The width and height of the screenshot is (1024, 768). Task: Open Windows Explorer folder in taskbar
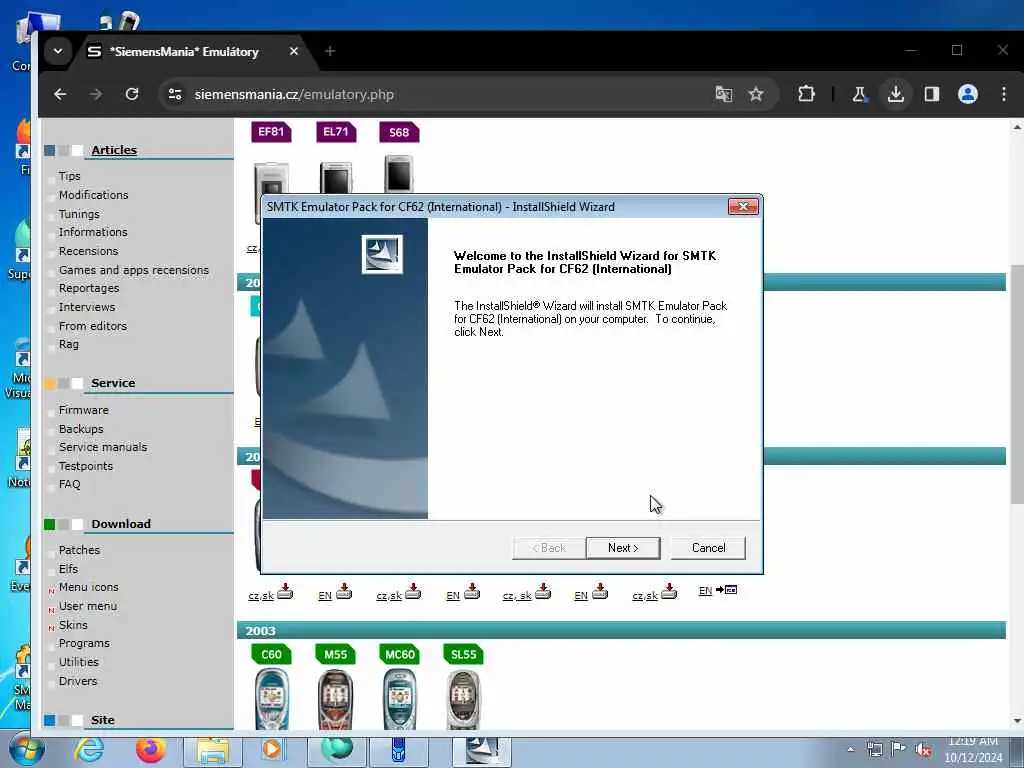pyautogui.click(x=213, y=752)
